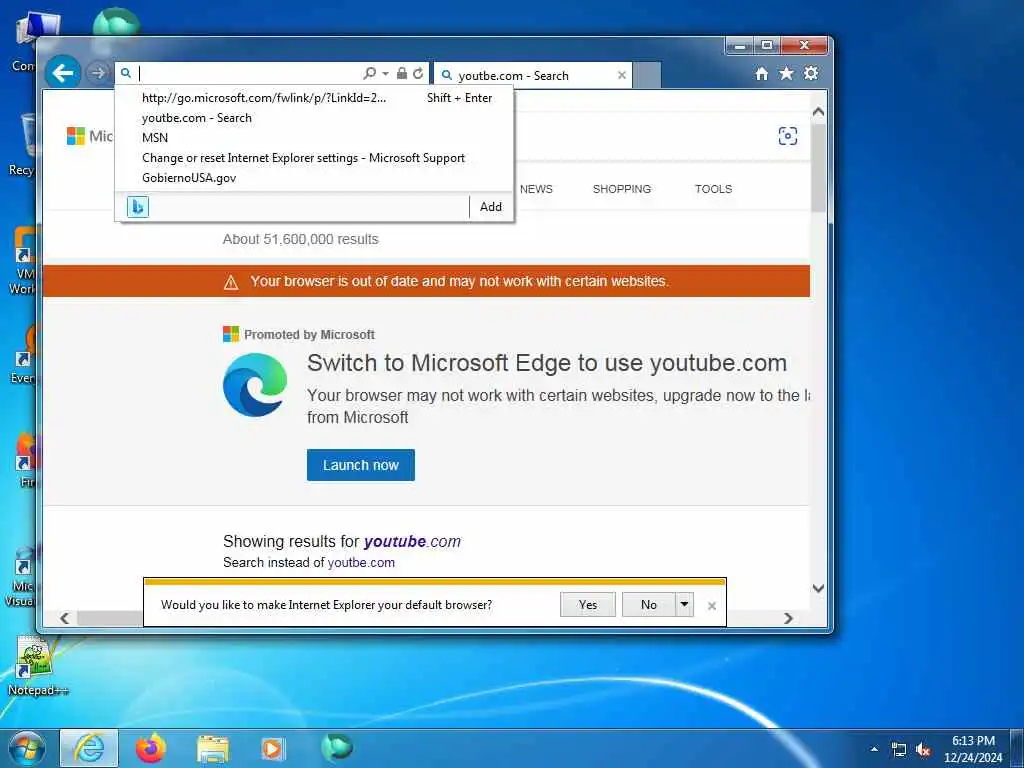
Task: Click the Microsoft Edge logo image
Action: pyautogui.click(x=255, y=385)
